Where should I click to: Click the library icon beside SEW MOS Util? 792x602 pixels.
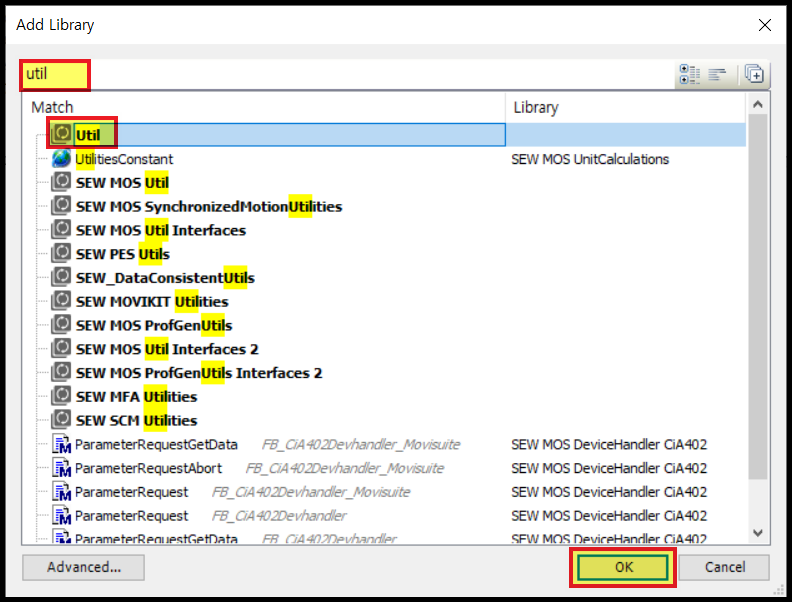point(62,182)
